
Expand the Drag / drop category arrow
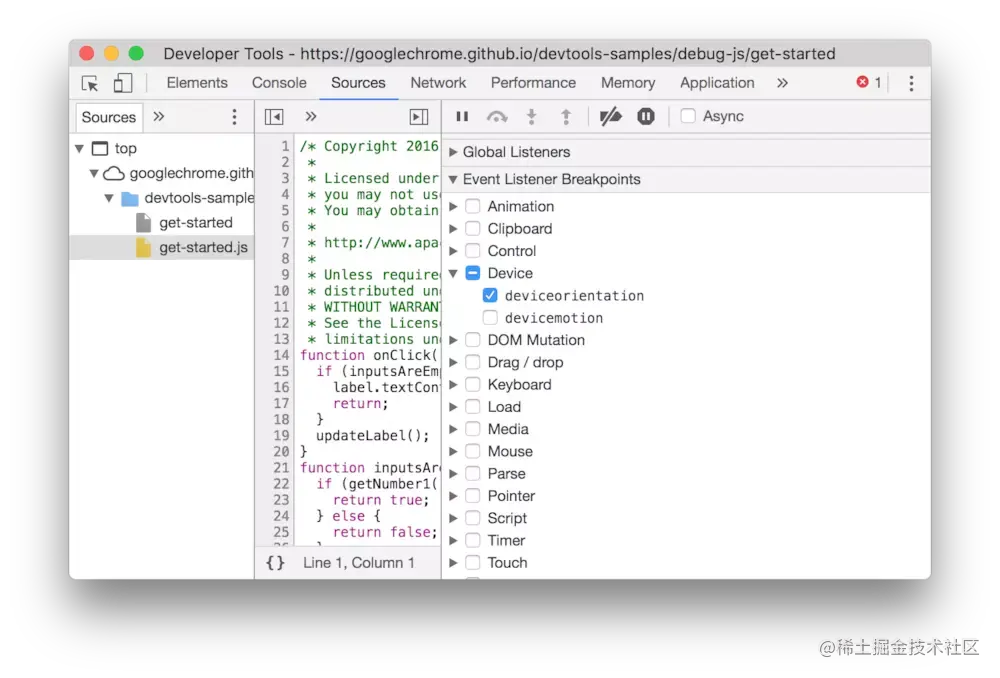[x=453, y=362]
